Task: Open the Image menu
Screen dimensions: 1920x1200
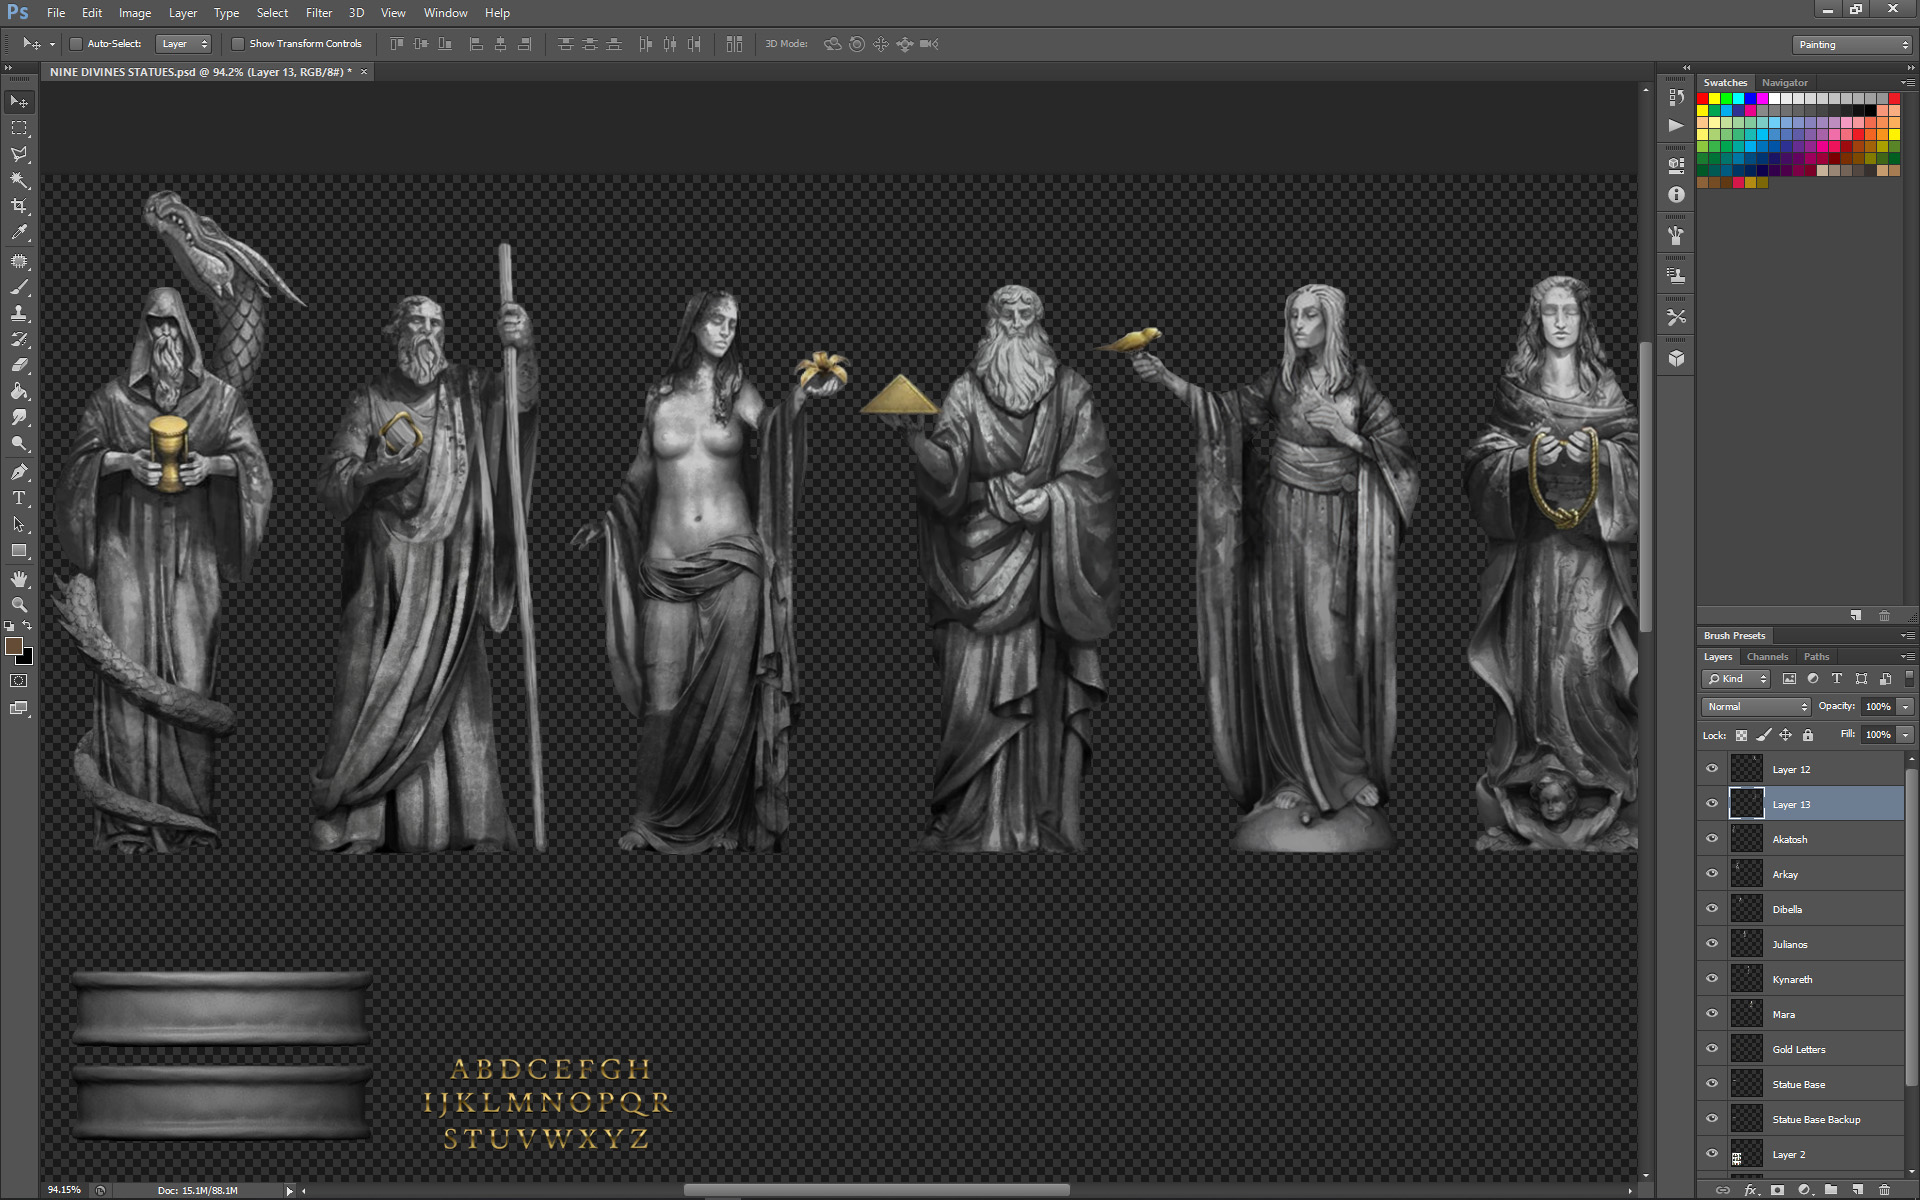Action: pyautogui.click(x=135, y=13)
